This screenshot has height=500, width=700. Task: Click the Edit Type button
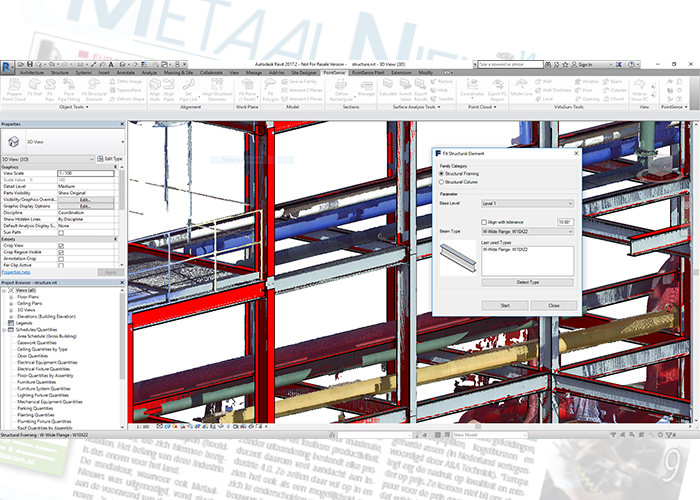point(110,159)
